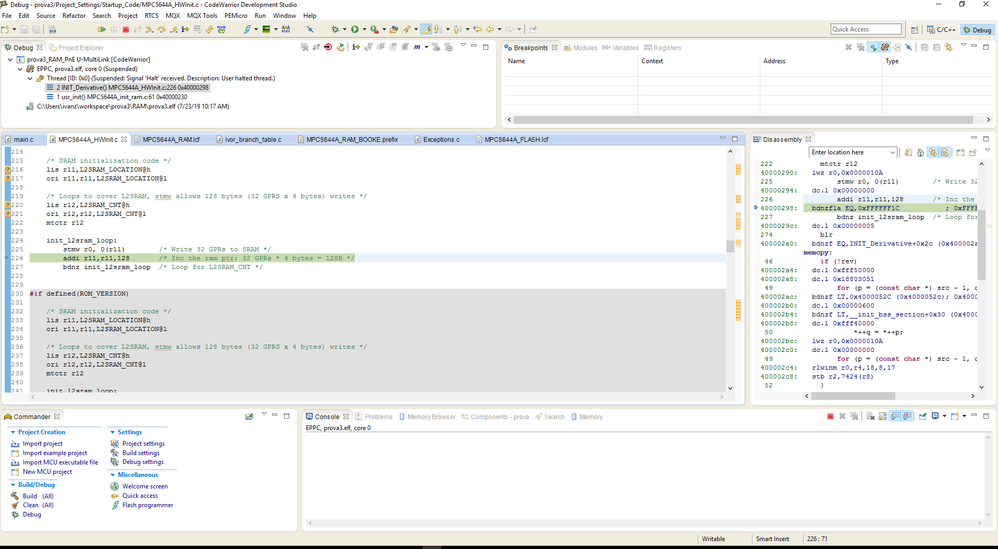Image resolution: width=998 pixels, height=549 pixels.
Task: Click the Print icon in main toolbar
Action: [52, 29]
